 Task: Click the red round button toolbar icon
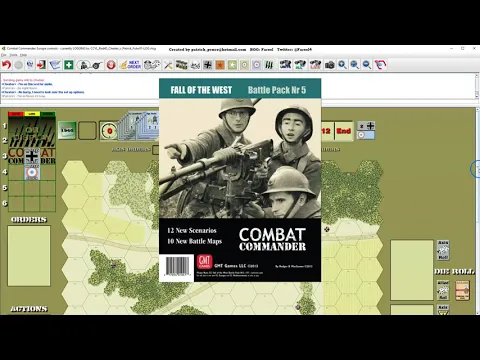point(111,65)
